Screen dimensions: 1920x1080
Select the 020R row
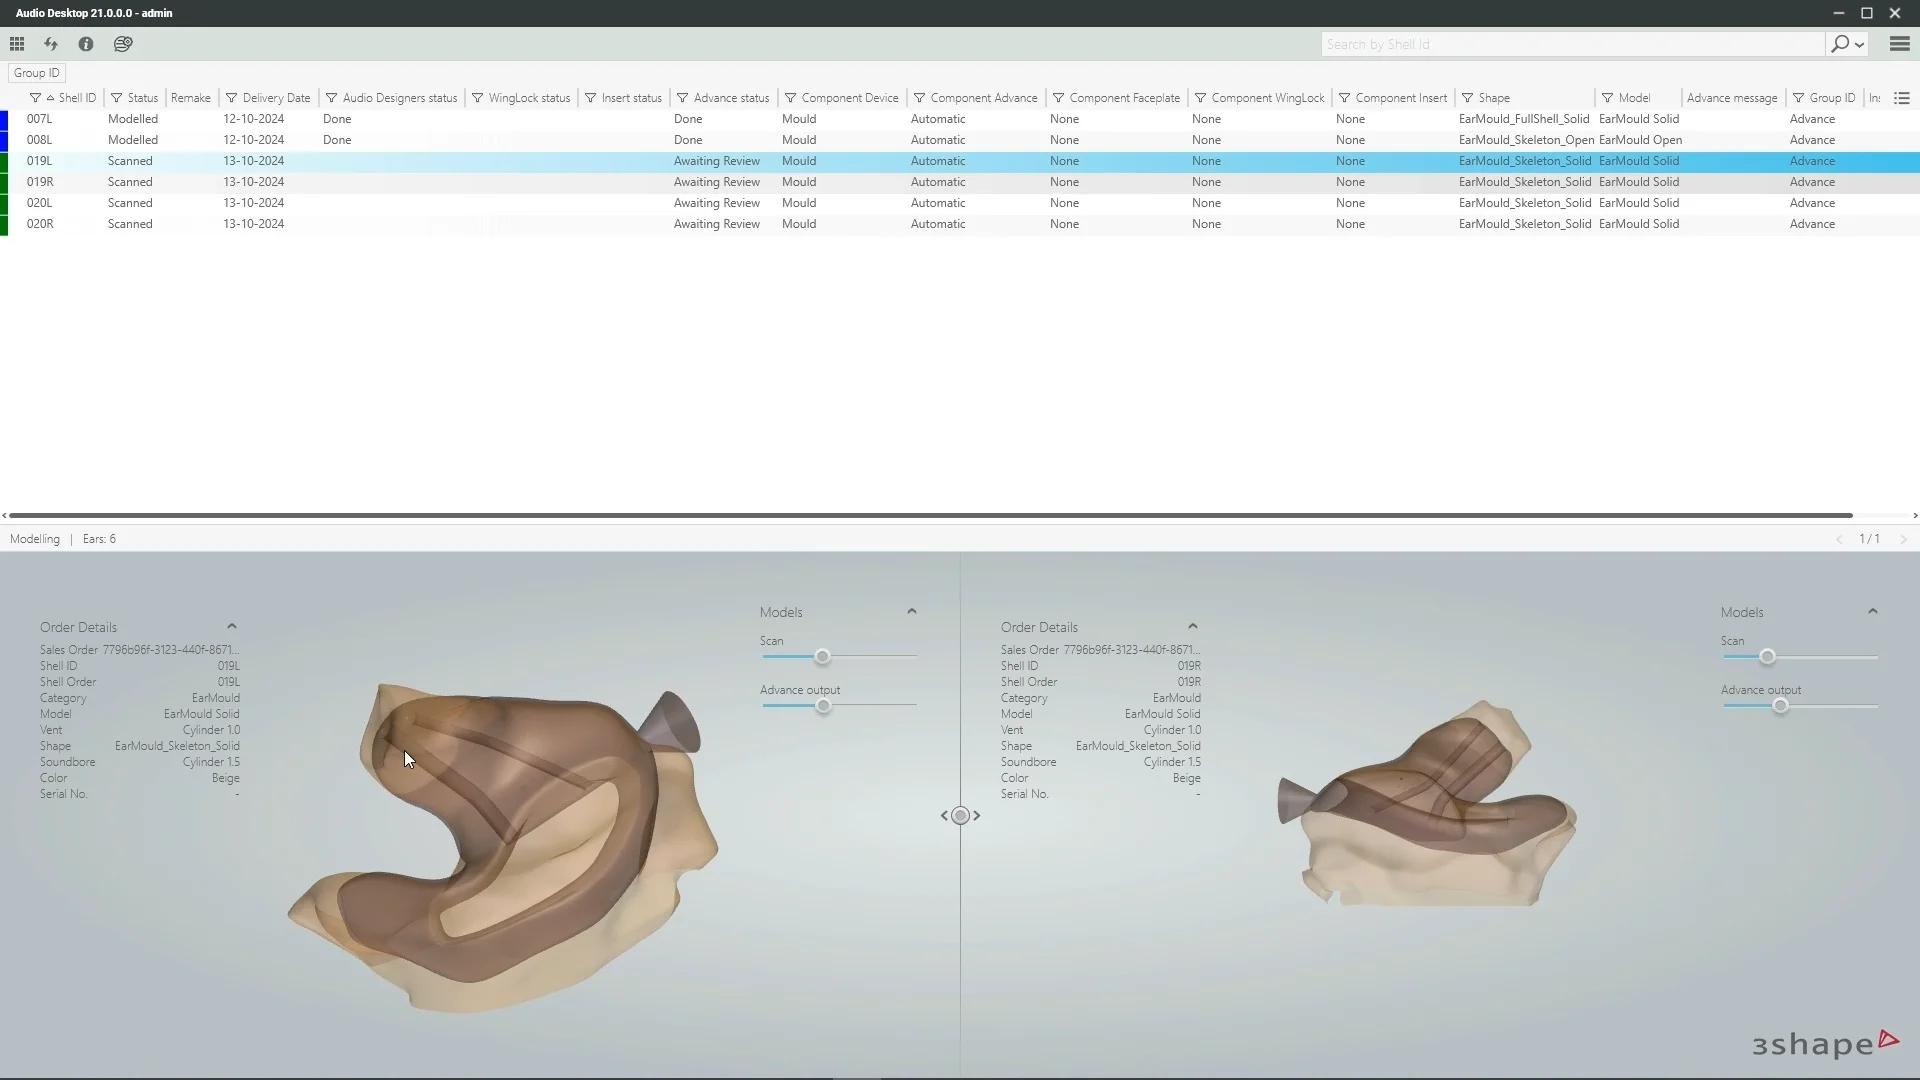pyautogui.click(x=40, y=224)
